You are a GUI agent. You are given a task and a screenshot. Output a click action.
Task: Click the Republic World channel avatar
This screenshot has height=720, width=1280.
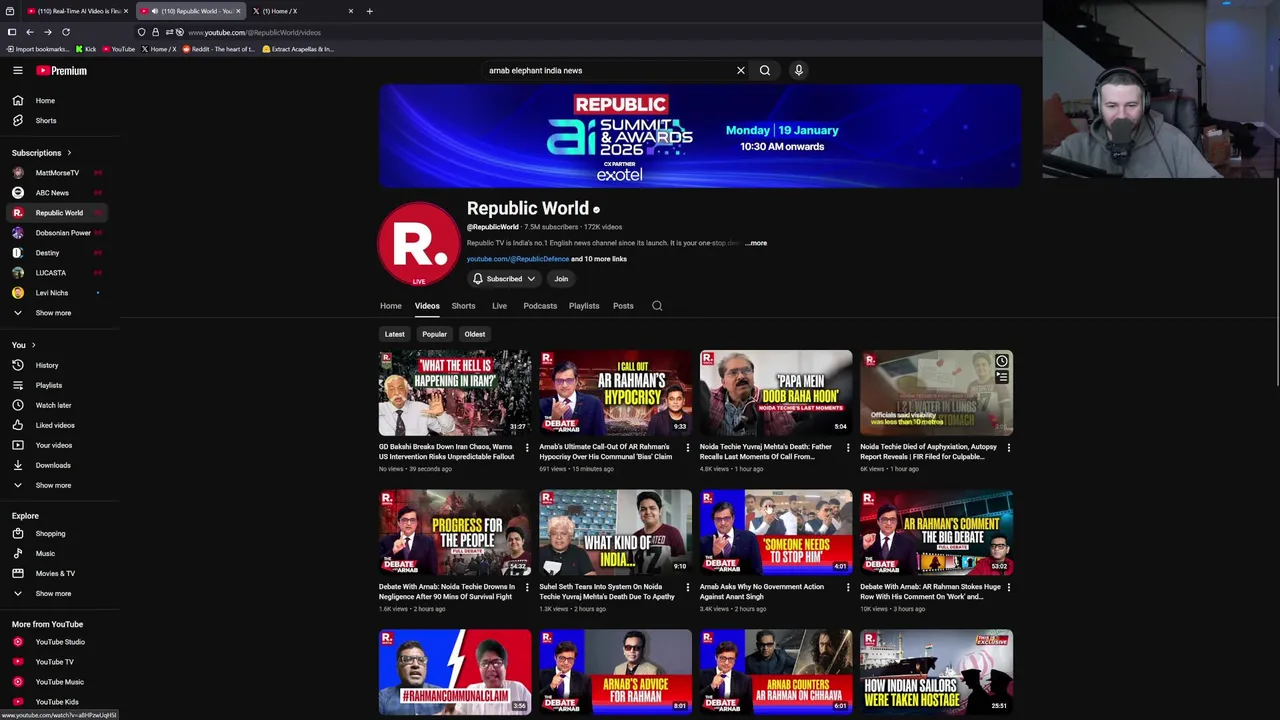418,244
